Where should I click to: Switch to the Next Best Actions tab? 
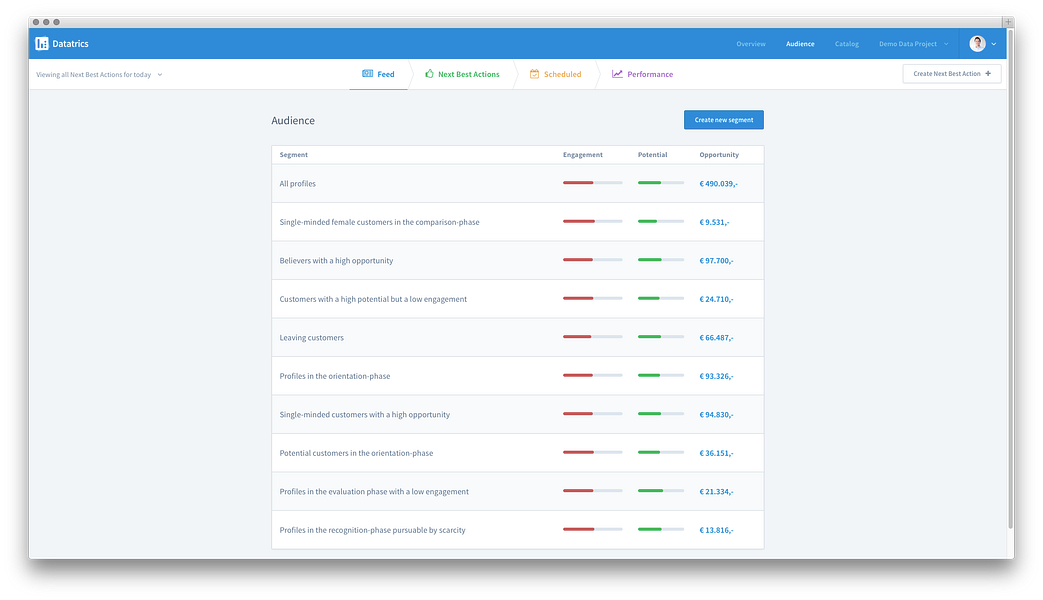pyautogui.click(x=462, y=74)
